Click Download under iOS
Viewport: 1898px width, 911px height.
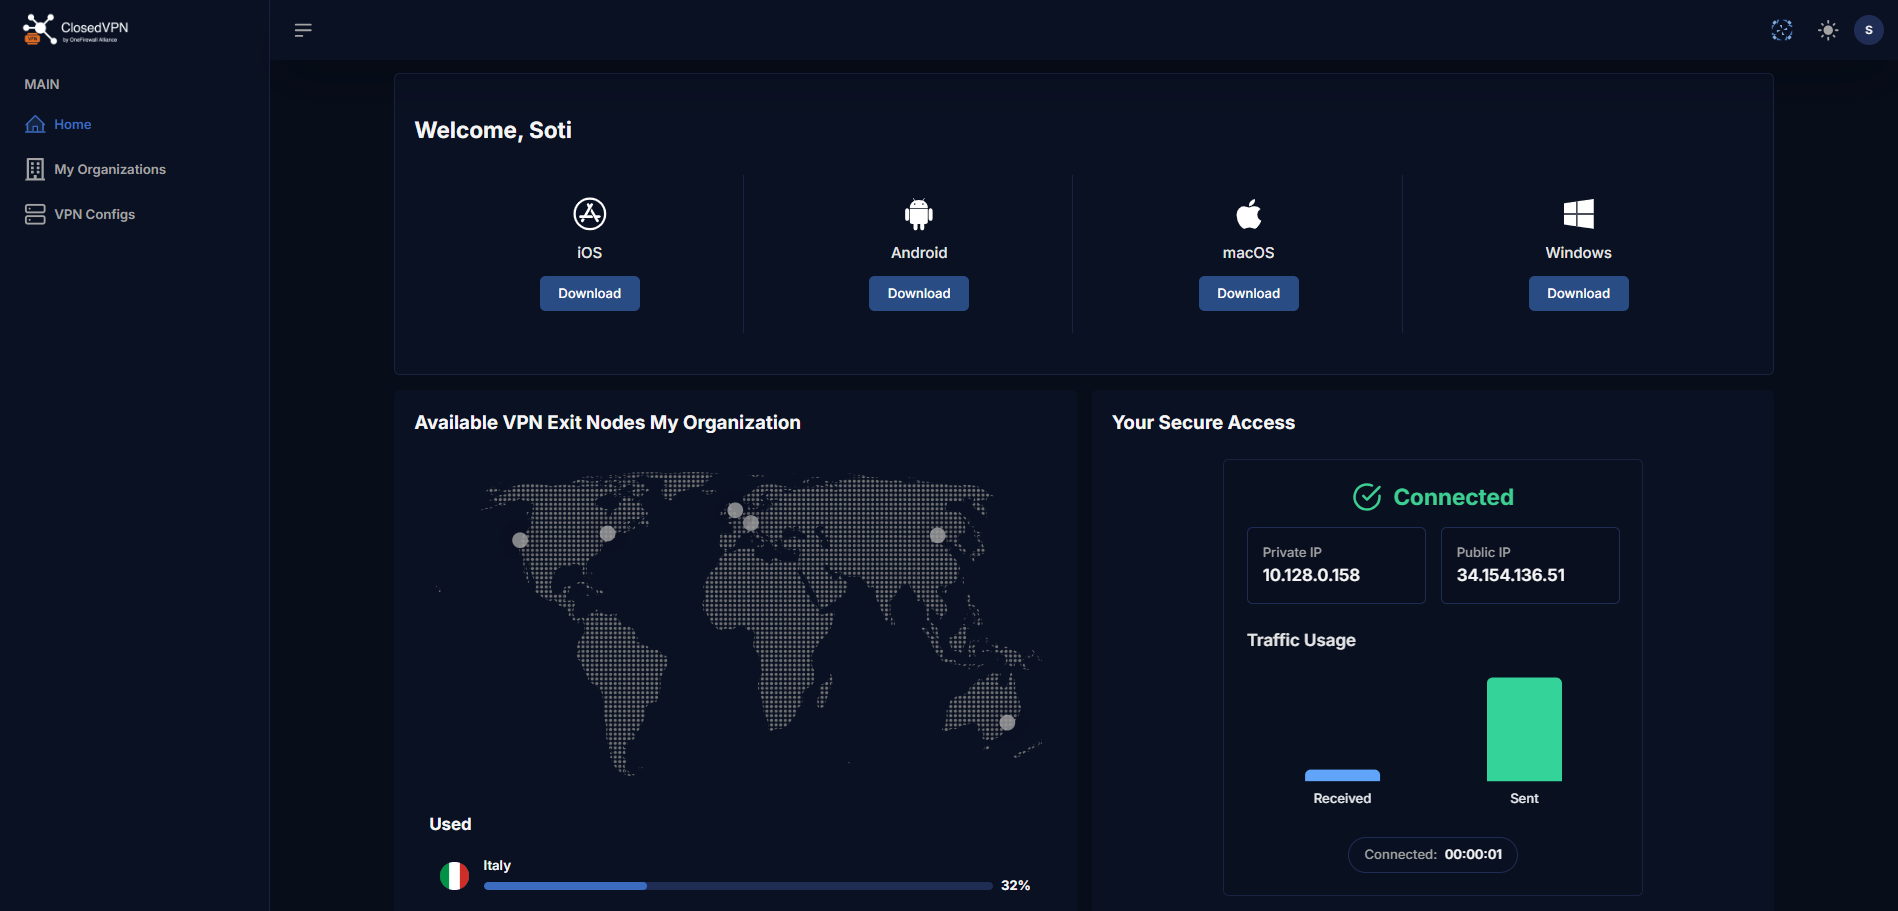point(589,293)
